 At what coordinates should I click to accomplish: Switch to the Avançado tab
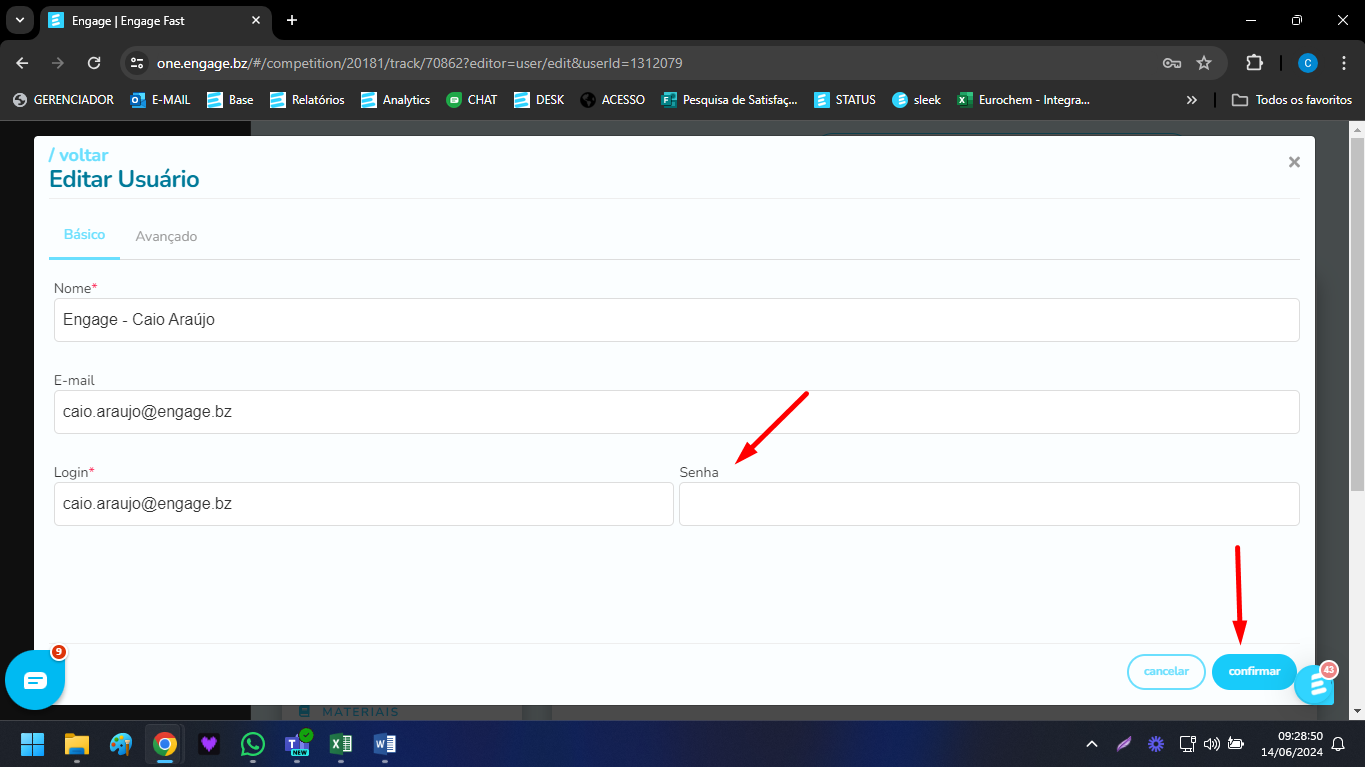tap(166, 237)
